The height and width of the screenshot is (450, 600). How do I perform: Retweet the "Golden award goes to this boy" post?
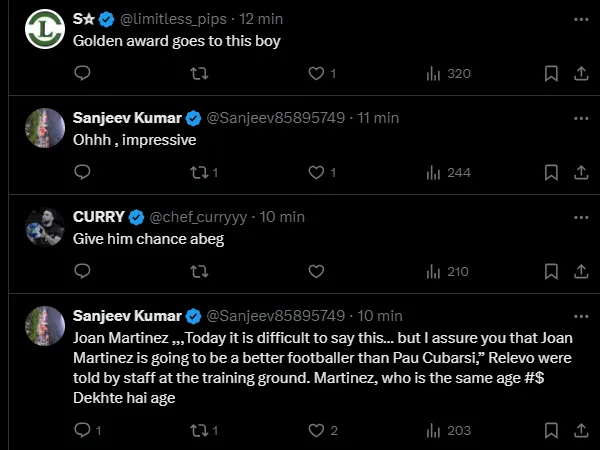point(200,73)
